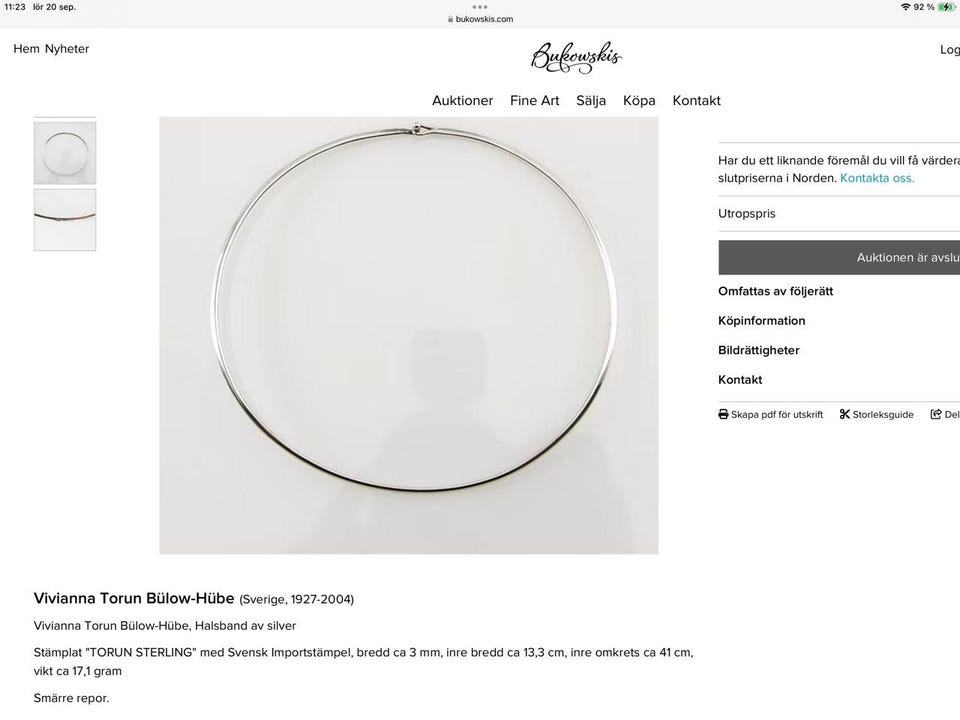This screenshot has width=960, height=720.
Task: Click the printer icon for 'Skapa pdf för utskrift'
Action: tap(722, 413)
